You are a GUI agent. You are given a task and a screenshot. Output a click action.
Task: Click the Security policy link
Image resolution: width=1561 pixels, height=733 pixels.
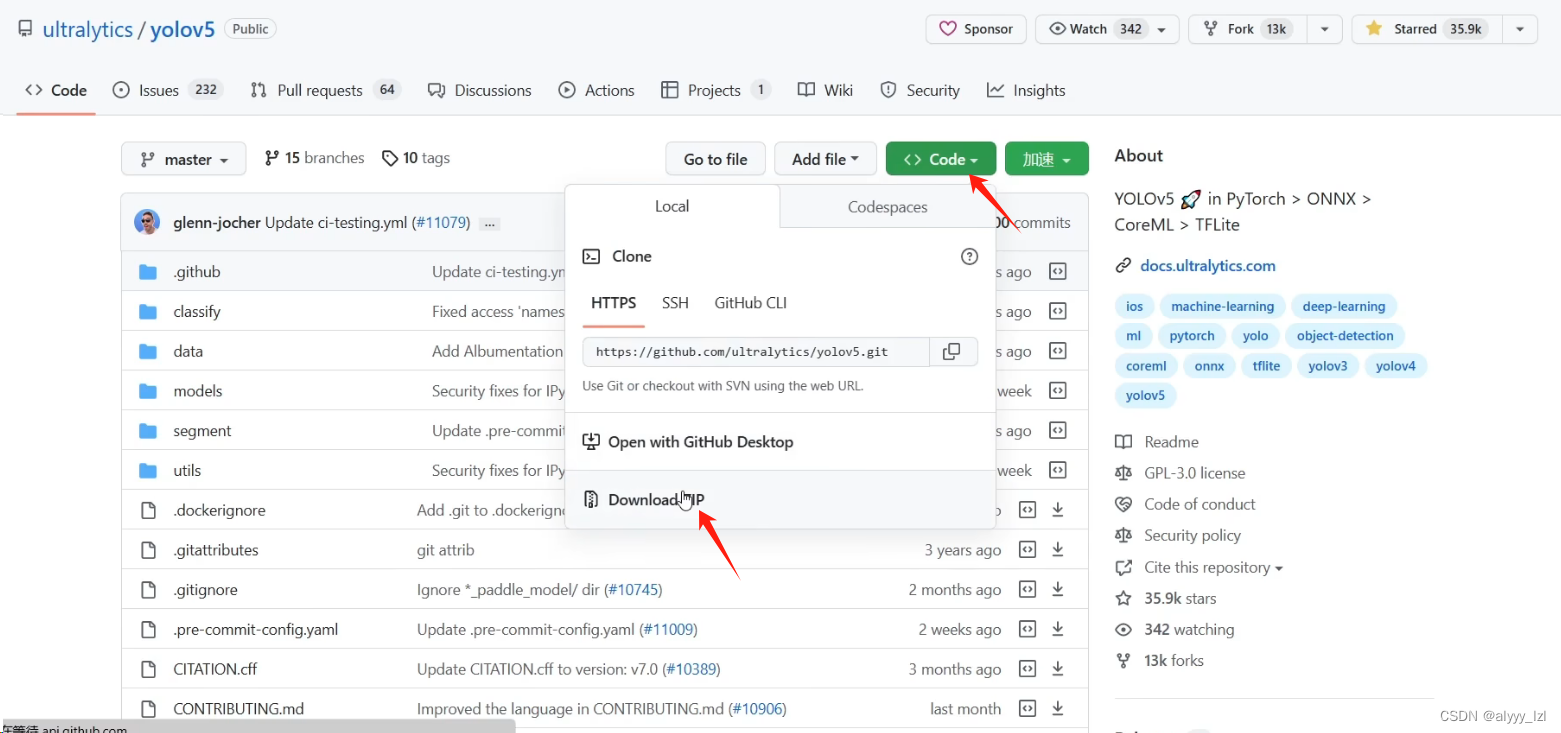(1192, 536)
